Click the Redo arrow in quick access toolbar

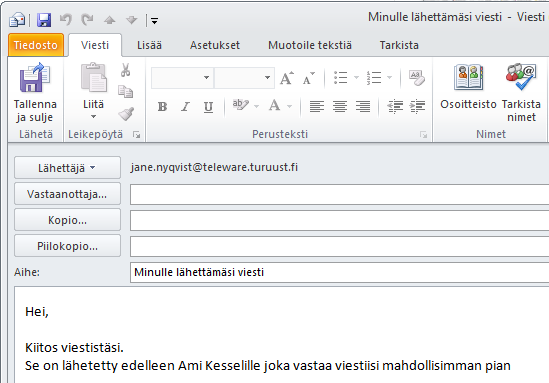pos(87,20)
